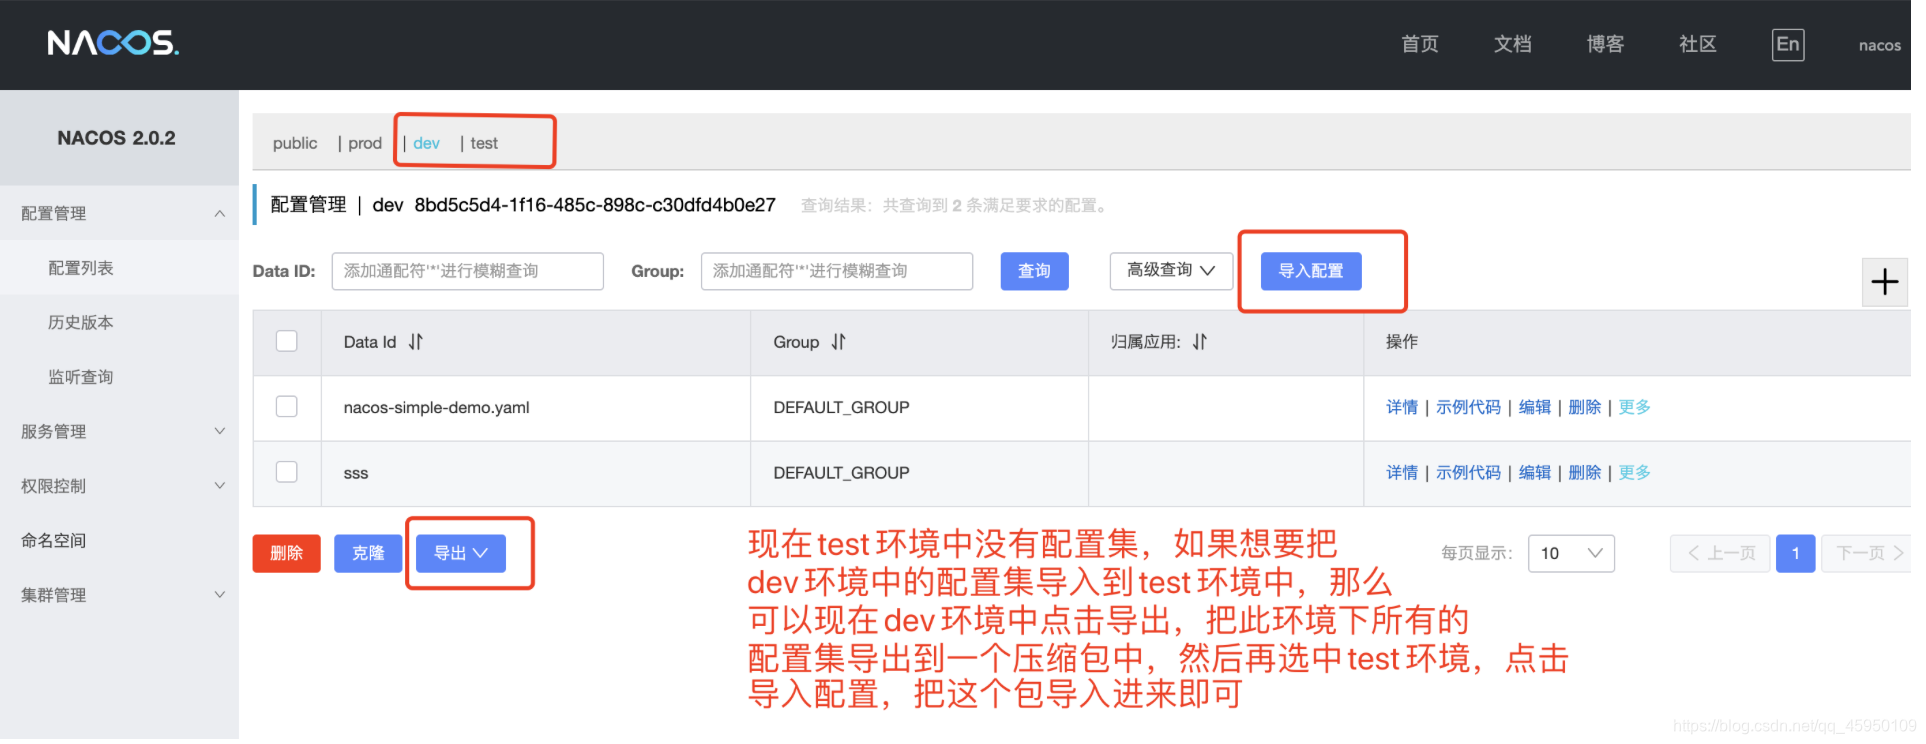The image size is (1926, 744).
Task: Select the dev namespace tab
Action: tap(426, 143)
